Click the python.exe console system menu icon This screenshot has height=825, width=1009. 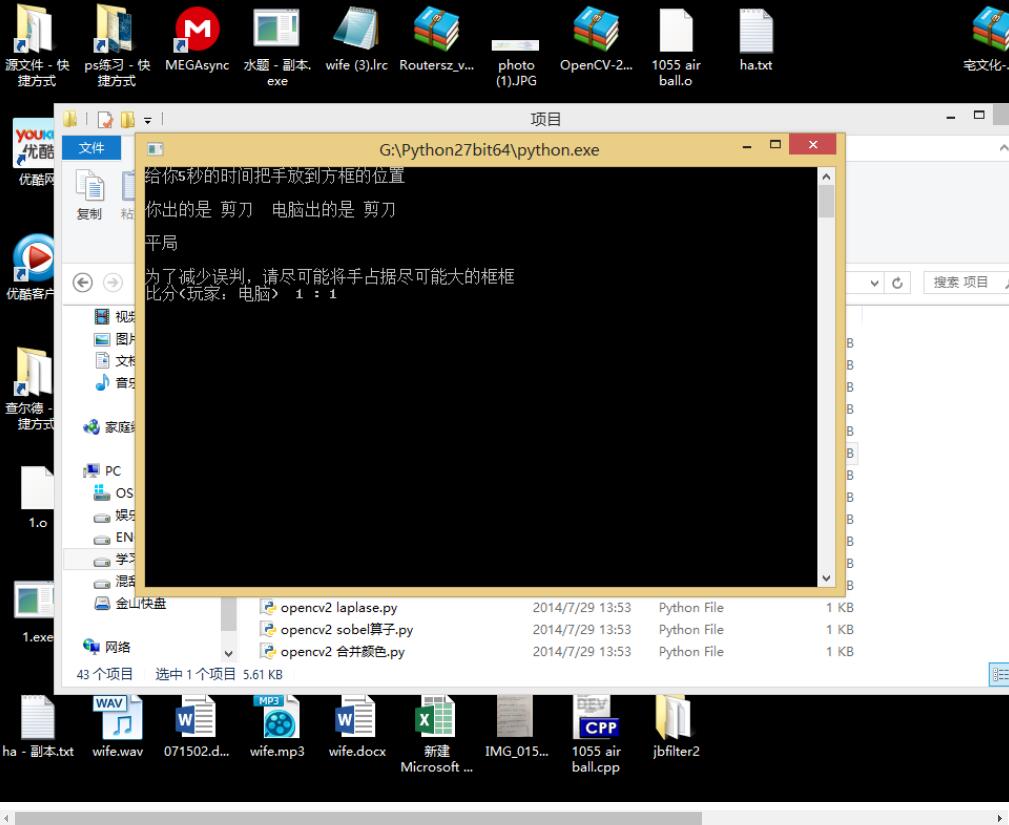coord(155,149)
